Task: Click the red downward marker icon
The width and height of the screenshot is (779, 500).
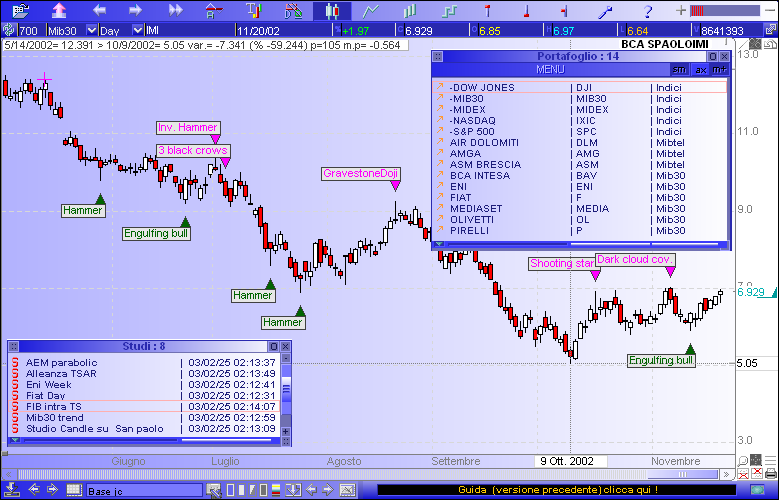Action: point(526,10)
